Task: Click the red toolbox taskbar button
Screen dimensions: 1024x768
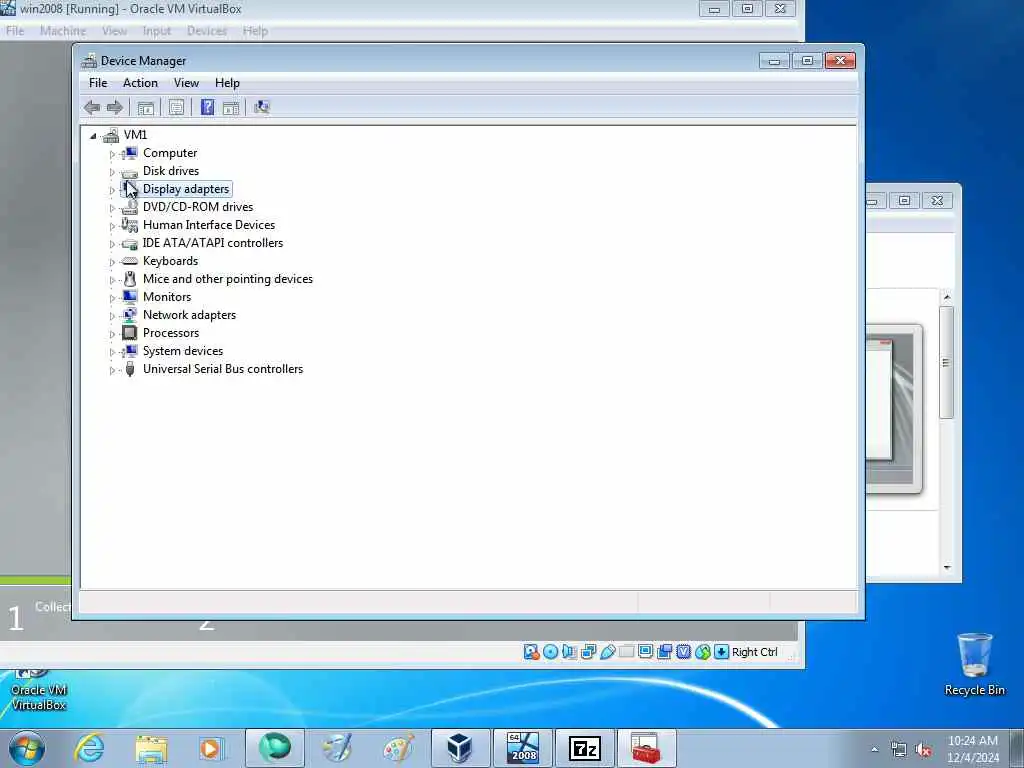Action: click(x=646, y=748)
